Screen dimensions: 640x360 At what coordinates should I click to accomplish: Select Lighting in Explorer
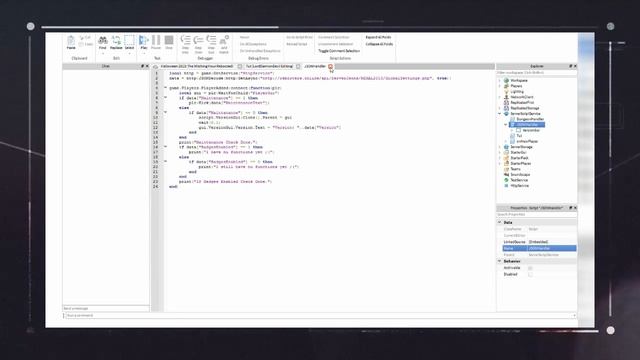(x=517, y=91)
